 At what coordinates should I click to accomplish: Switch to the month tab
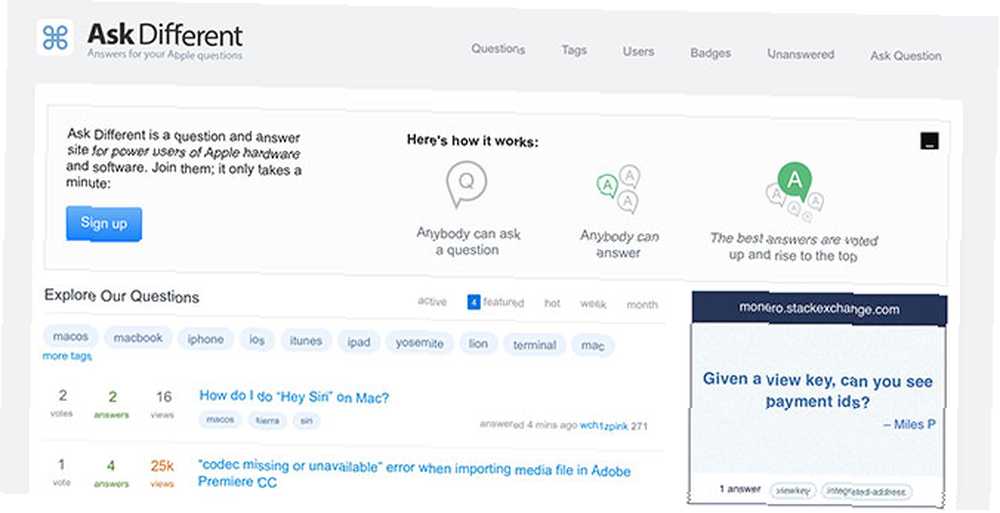(642, 305)
